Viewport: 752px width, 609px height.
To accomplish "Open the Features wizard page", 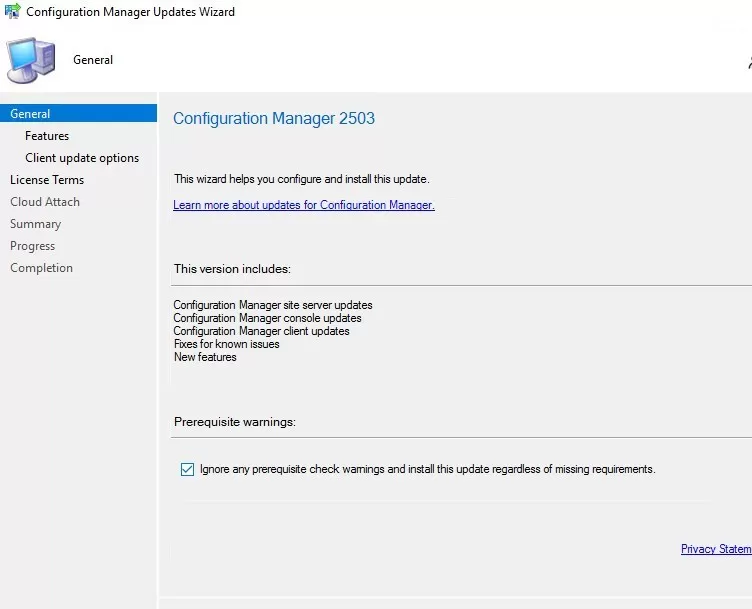I will click(x=47, y=136).
